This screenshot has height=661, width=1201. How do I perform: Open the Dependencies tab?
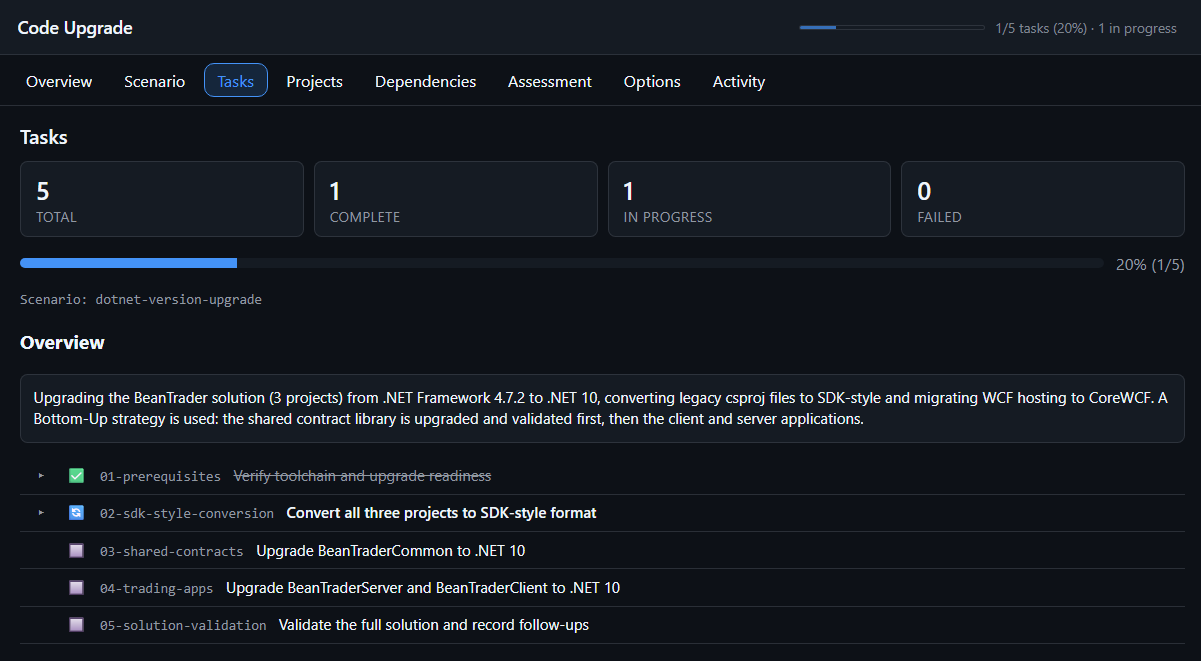(425, 81)
